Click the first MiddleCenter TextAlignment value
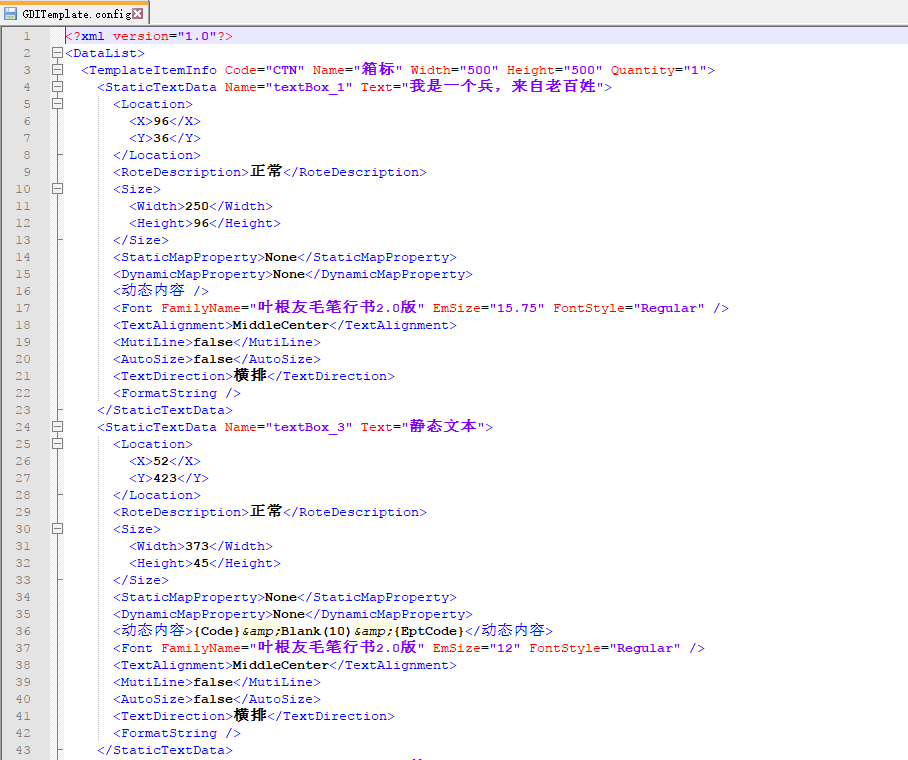 [x=280, y=325]
